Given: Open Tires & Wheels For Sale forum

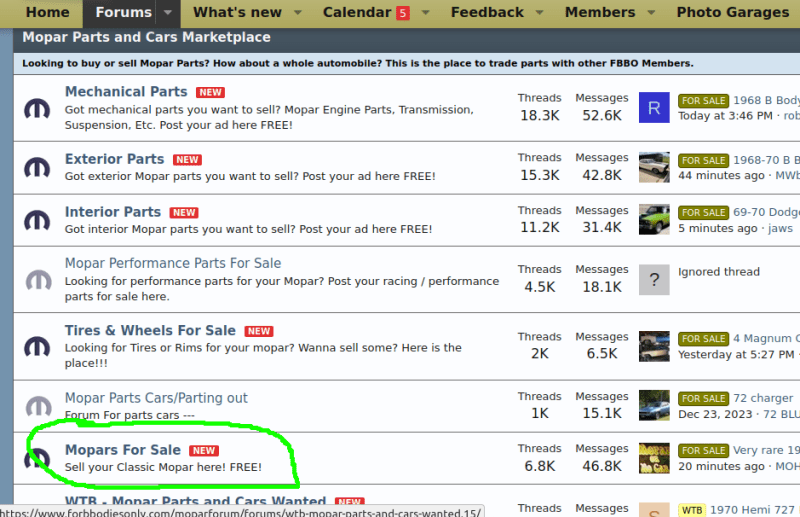Looking at the screenshot, I should click(150, 330).
